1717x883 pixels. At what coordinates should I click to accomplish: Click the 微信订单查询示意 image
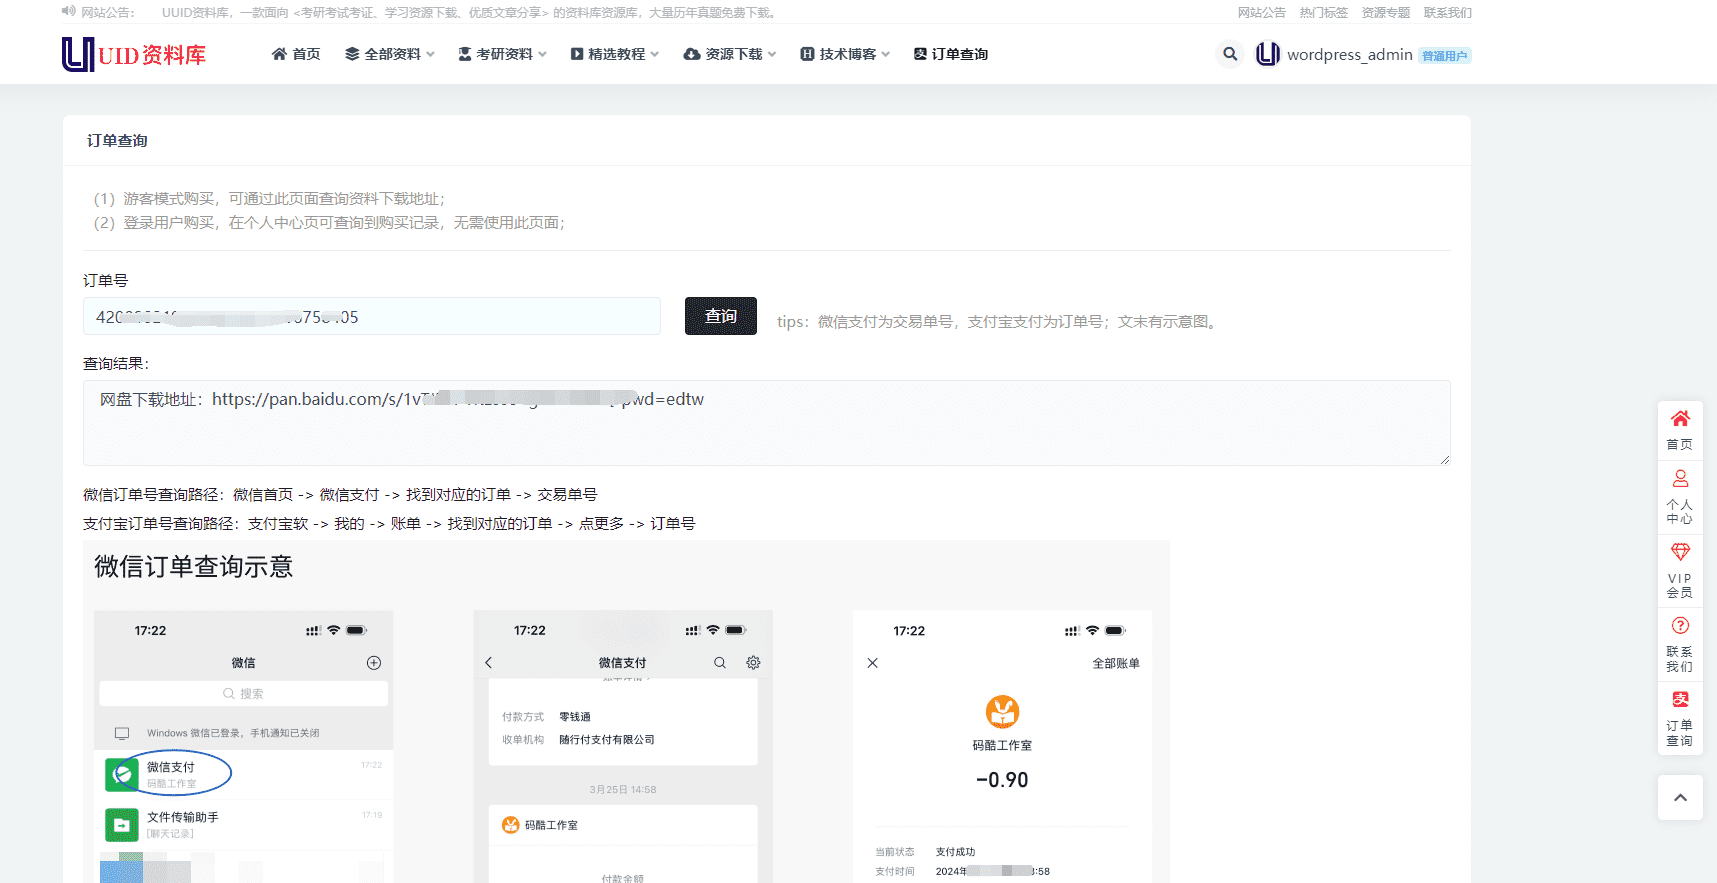(626, 711)
